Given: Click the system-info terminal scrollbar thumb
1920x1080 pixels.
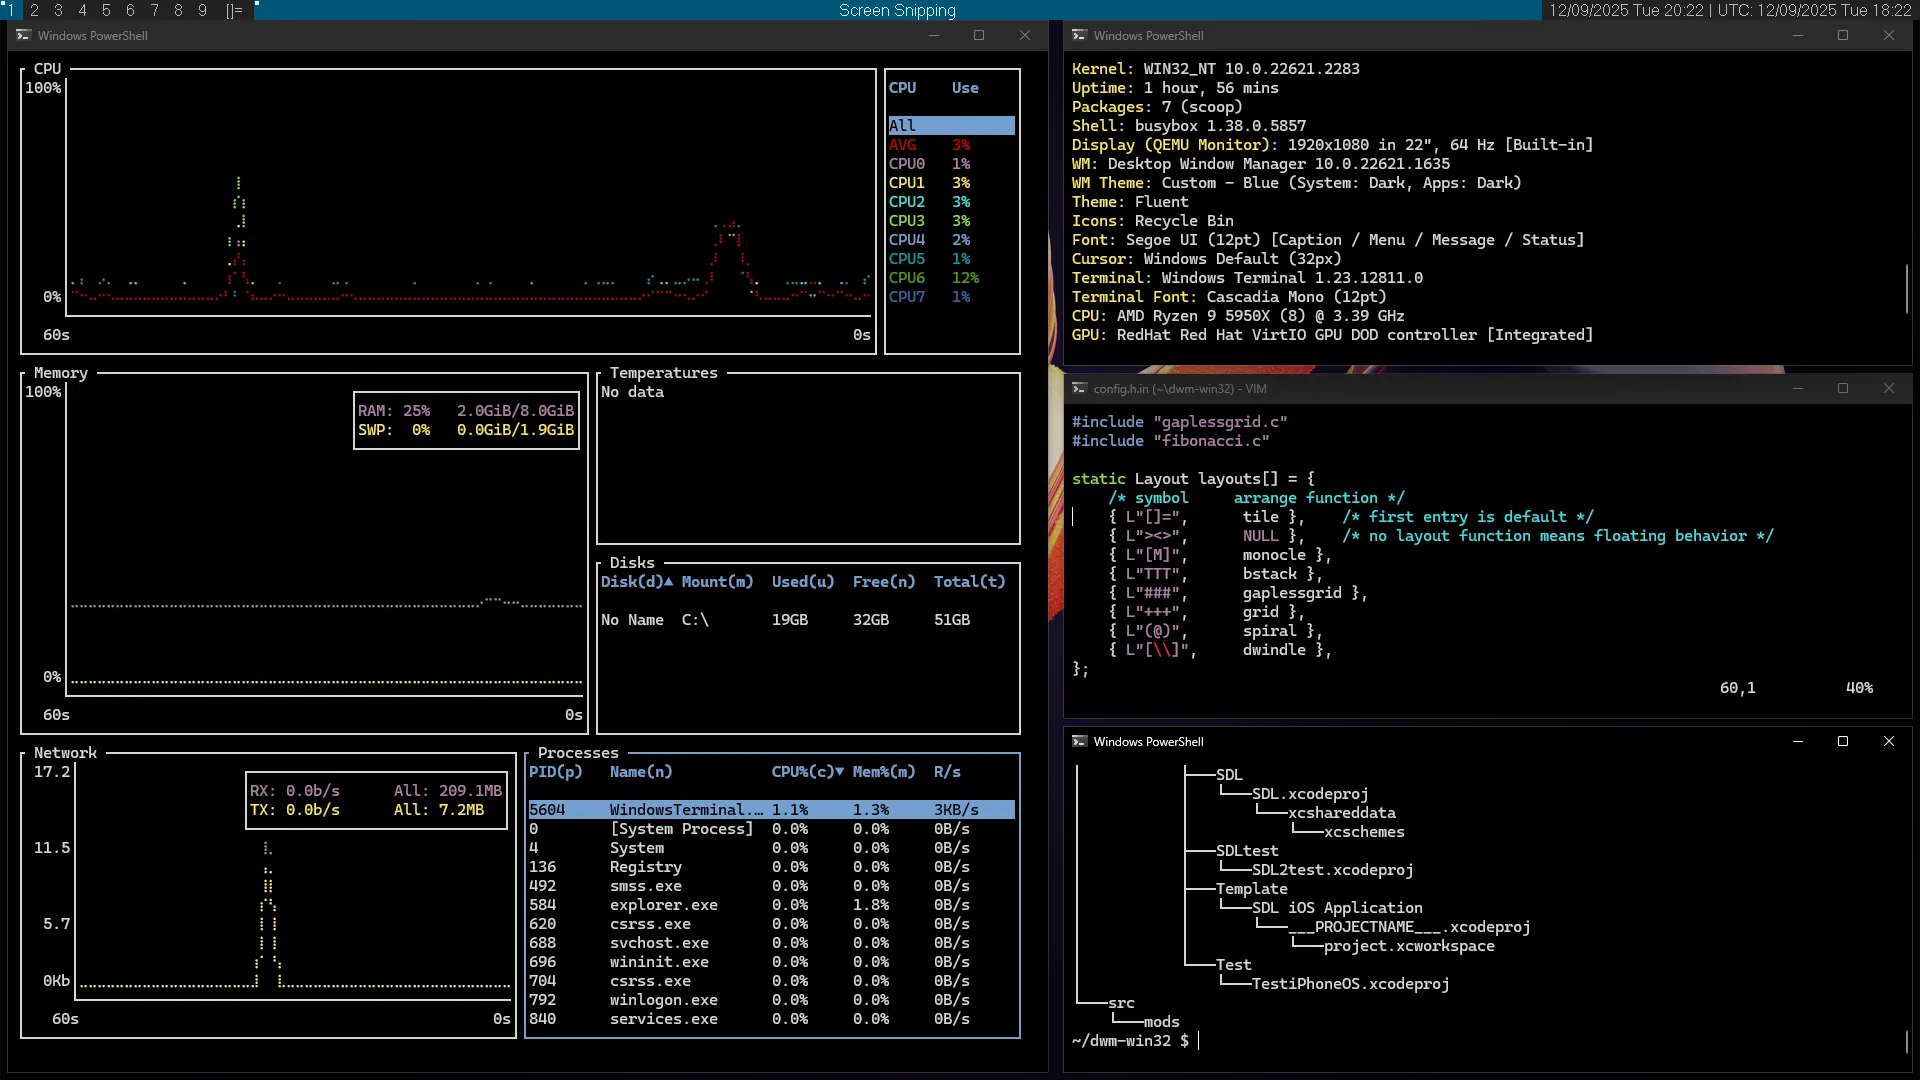Looking at the screenshot, I should click(1907, 288).
